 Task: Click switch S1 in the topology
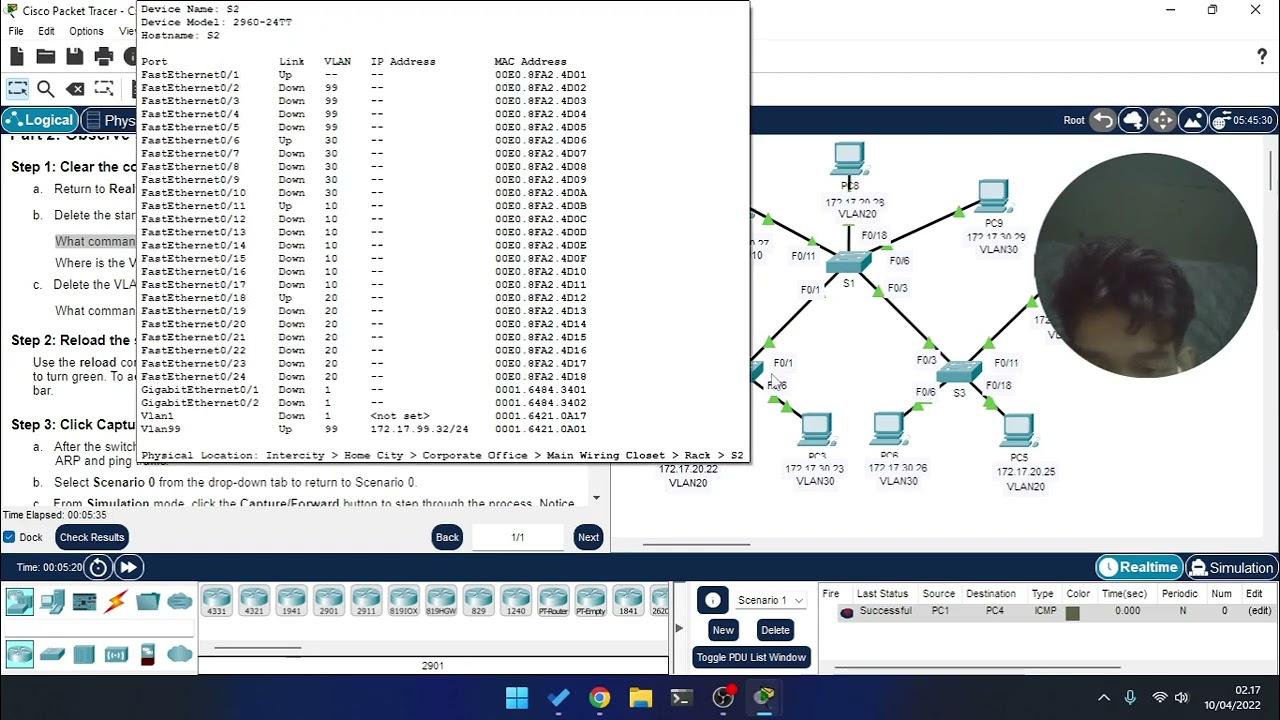pos(848,263)
